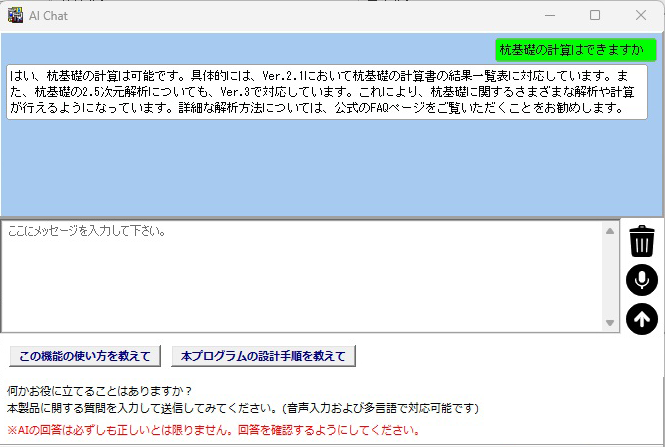Minimize the AI Chat window
665x447 pixels.
550,15
